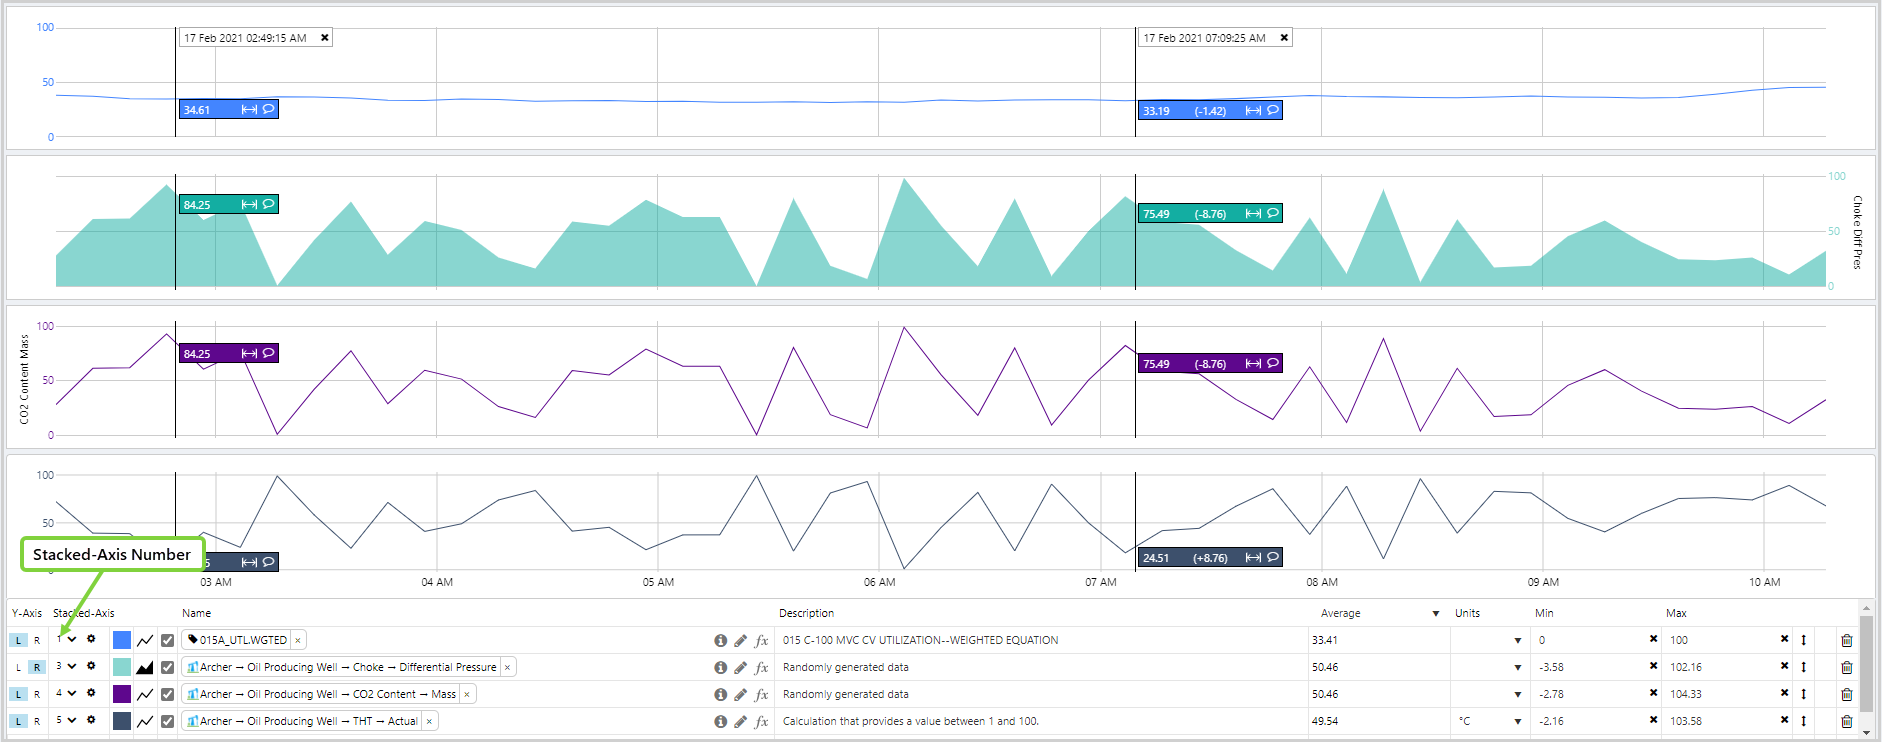
Task: Close the 17 Feb 2021 02:49:15 AM cursor
Action: click(x=324, y=38)
